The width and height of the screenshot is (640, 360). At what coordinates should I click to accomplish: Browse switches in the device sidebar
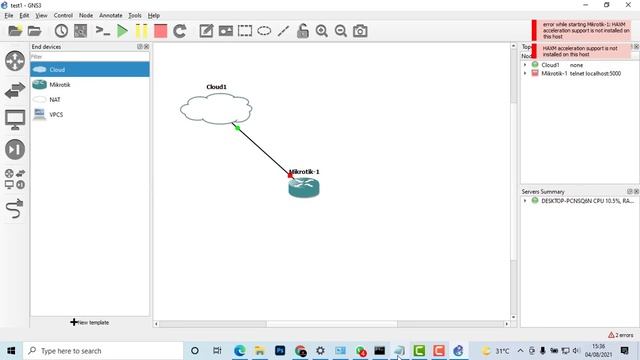(x=15, y=90)
